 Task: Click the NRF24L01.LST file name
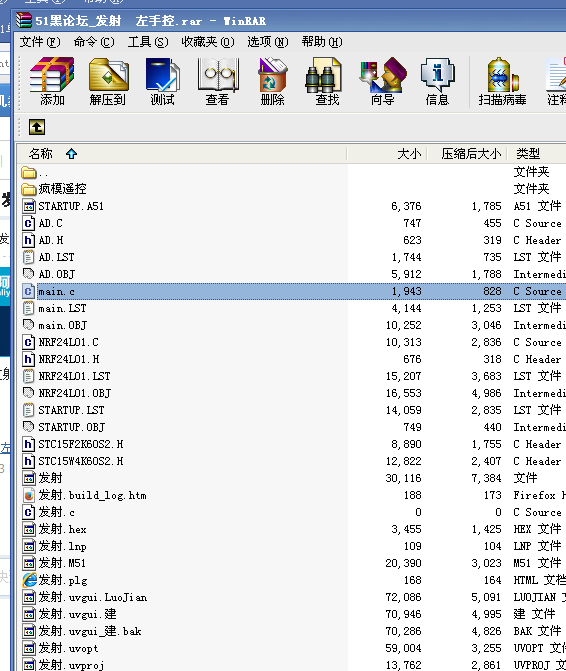click(74, 376)
